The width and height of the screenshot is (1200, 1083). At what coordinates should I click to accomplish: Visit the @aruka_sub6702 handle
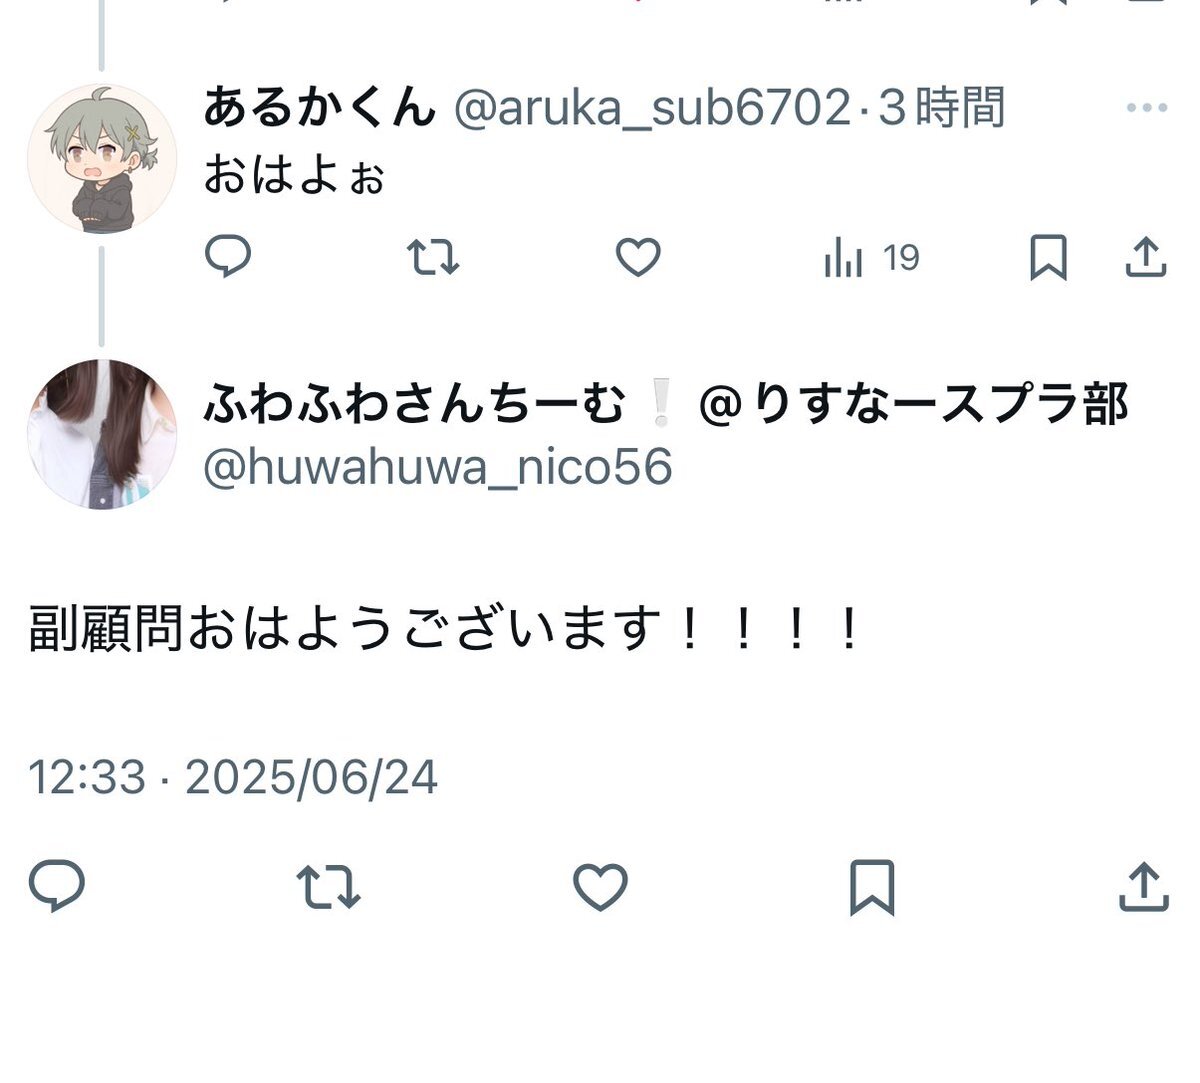tap(653, 108)
